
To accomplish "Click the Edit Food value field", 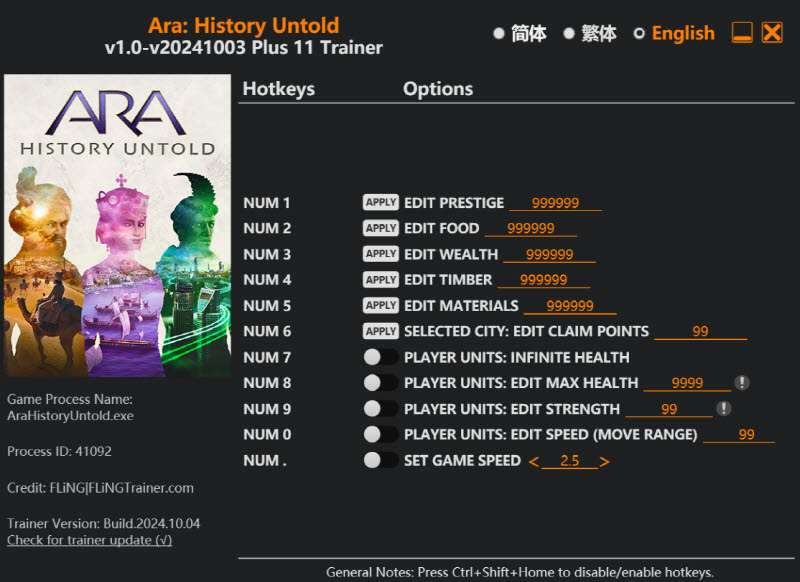I will tap(531, 228).
